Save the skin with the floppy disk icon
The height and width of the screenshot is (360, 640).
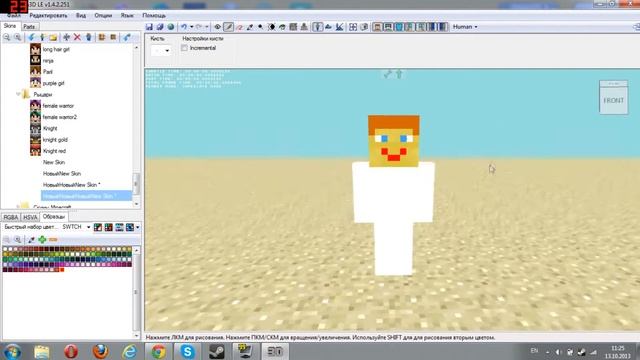click(149, 27)
